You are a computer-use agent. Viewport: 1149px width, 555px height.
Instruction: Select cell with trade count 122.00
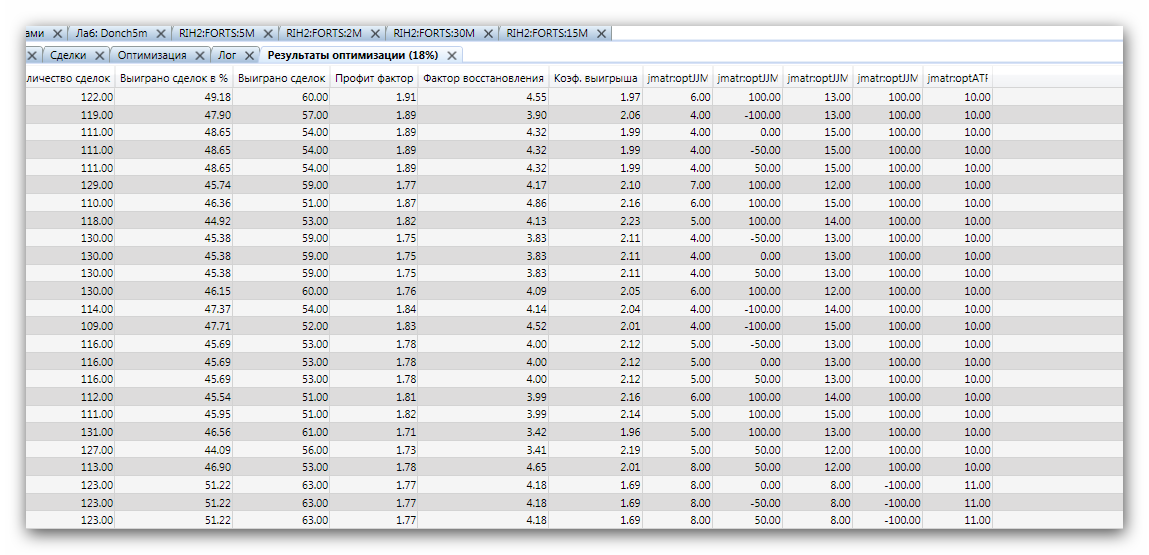click(70, 97)
